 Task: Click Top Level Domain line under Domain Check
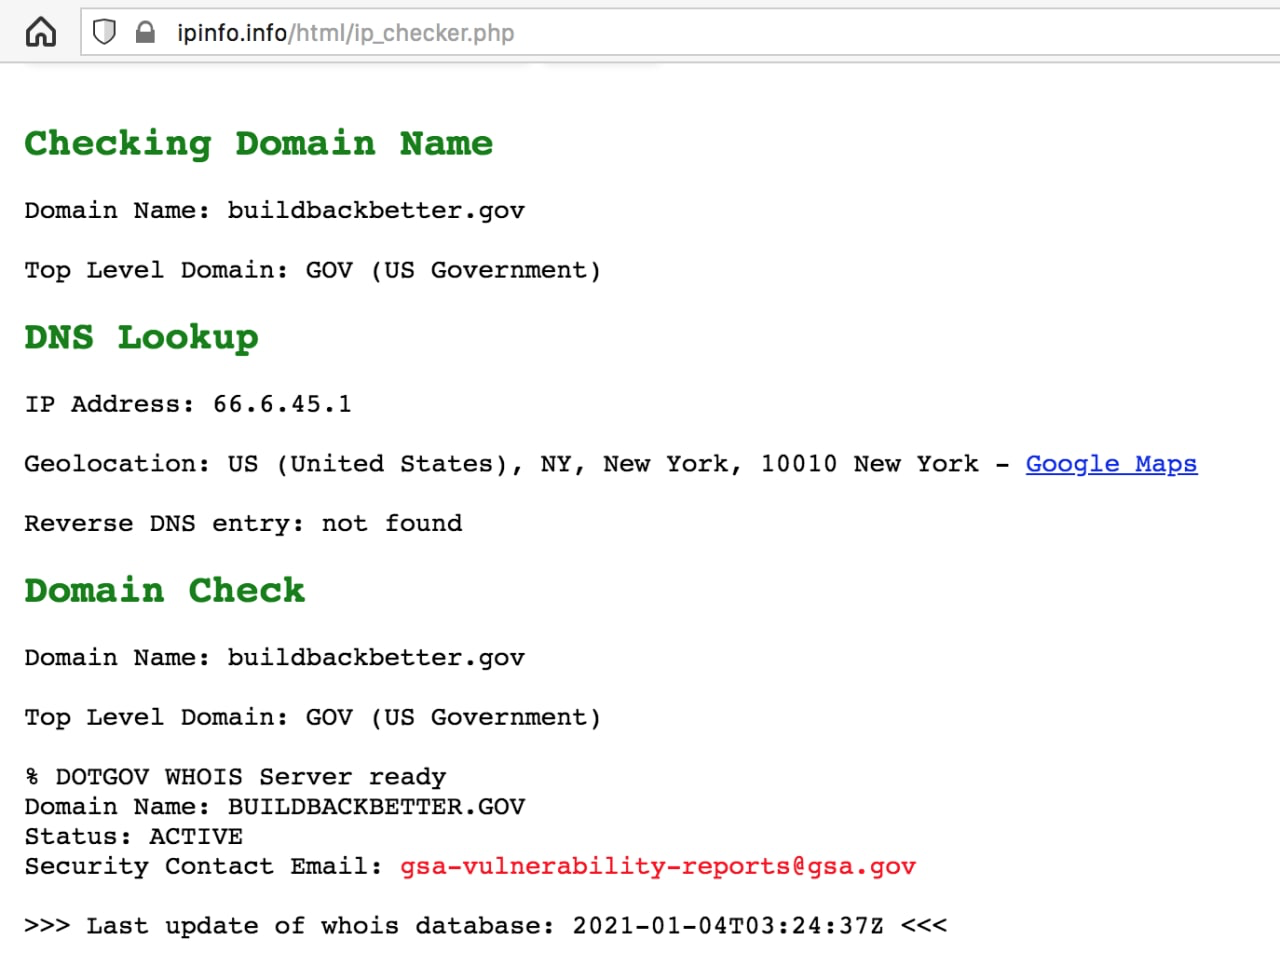[x=312, y=717]
